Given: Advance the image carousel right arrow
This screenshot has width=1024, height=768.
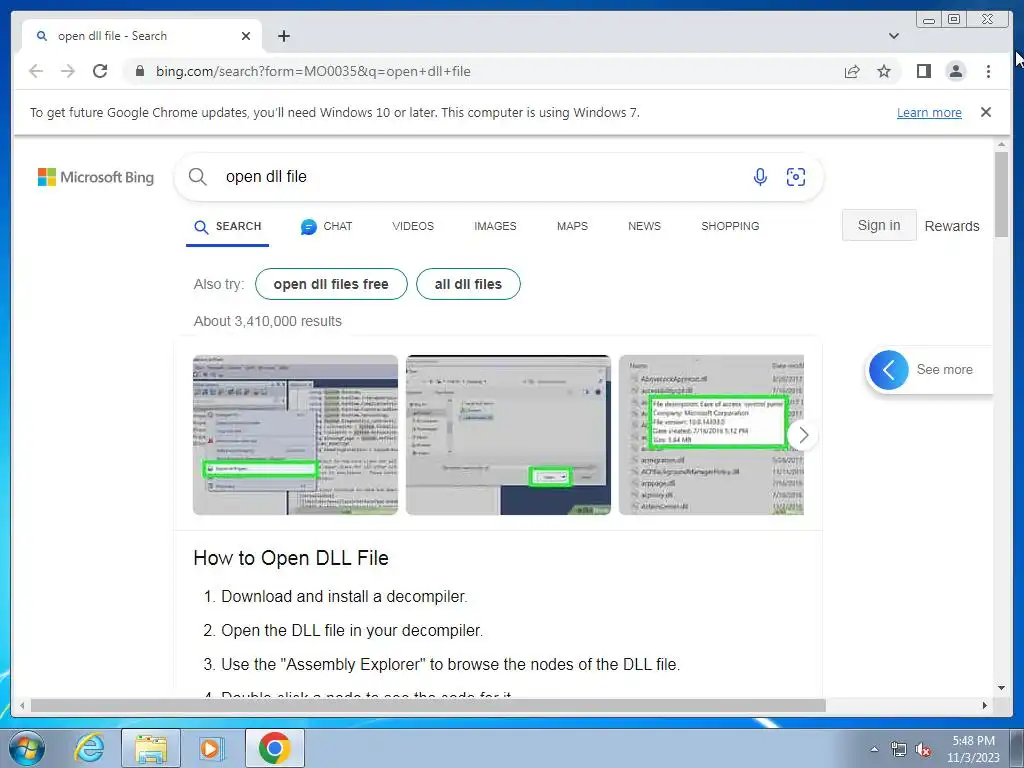Looking at the screenshot, I should pos(803,435).
